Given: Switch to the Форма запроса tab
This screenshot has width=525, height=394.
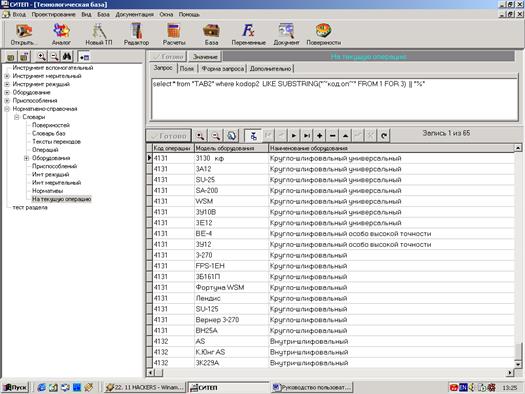Looking at the screenshot, I should pyautogui.click(x=222, y=68).
